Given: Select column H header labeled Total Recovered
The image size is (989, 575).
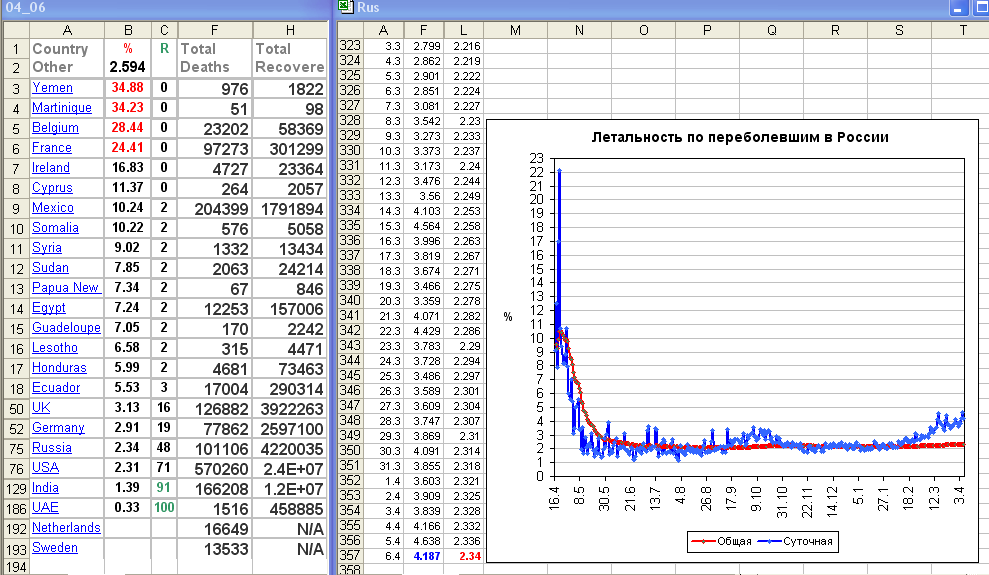Looking at the screenshot, I should point(288,30).
